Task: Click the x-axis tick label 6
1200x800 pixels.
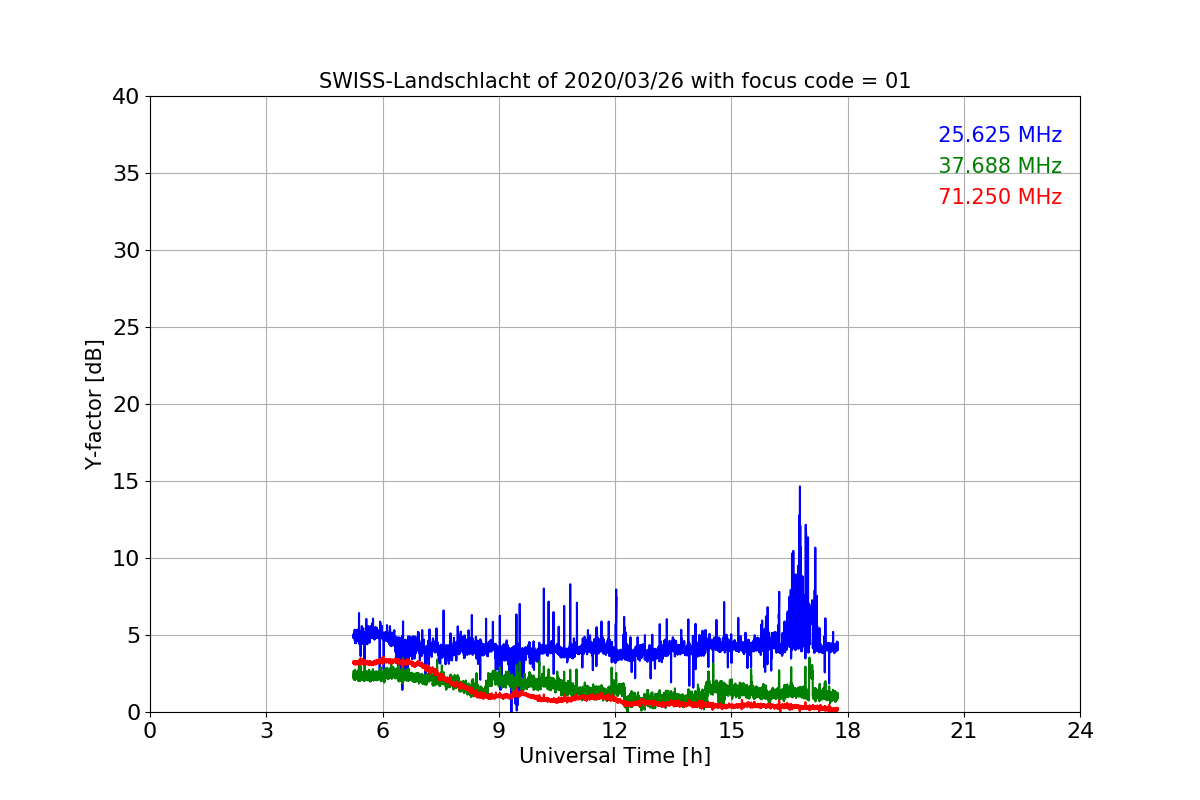Action: pos(383,731)
